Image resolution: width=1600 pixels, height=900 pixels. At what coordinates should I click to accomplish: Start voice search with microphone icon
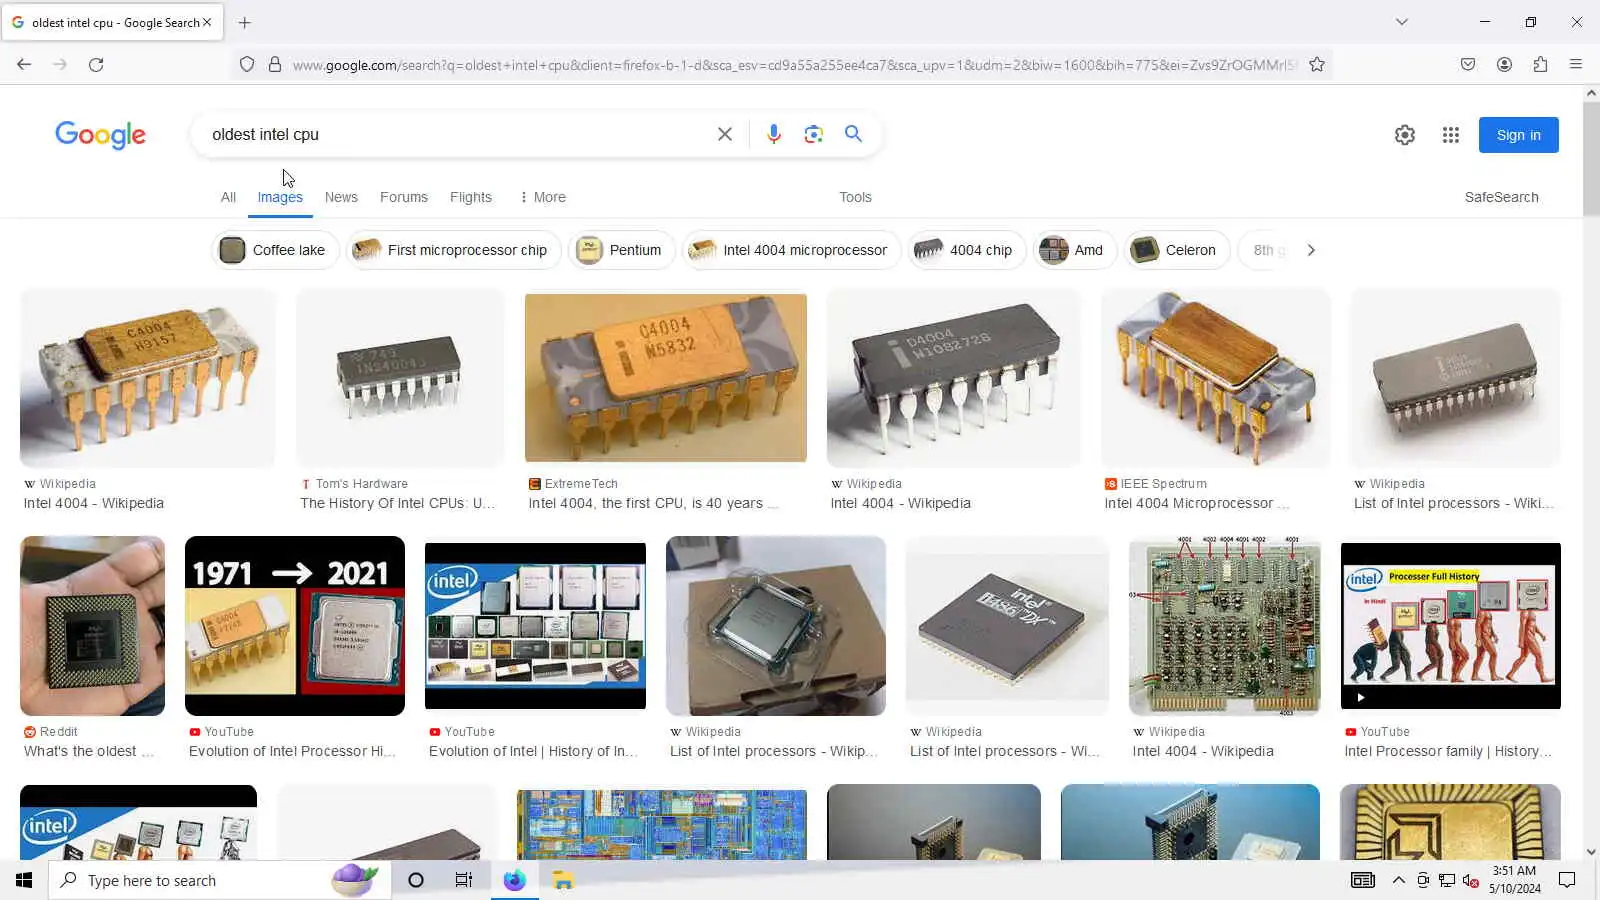pos(773,134)
